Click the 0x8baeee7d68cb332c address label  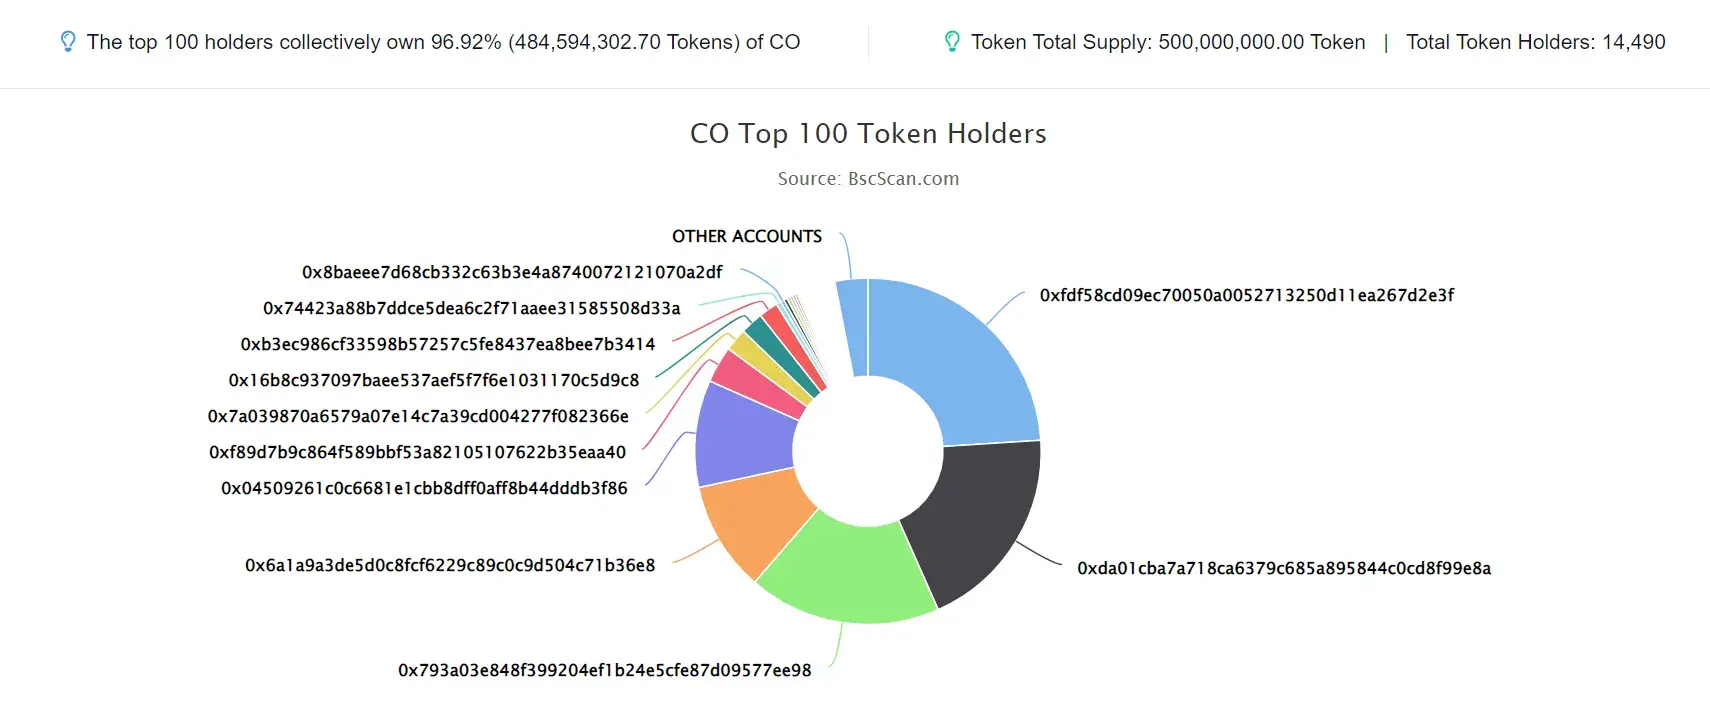click(512, 272)
